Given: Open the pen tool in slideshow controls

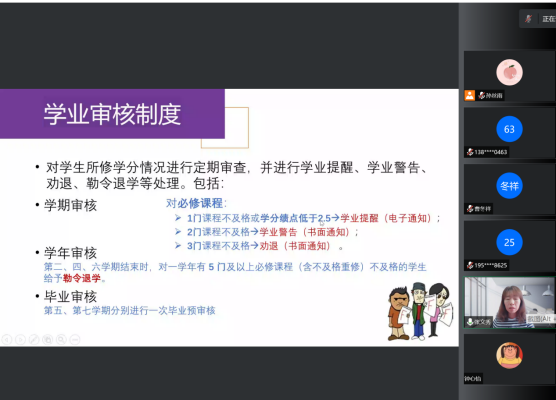Looking at the screenshot, I should [x=34, y=339].
